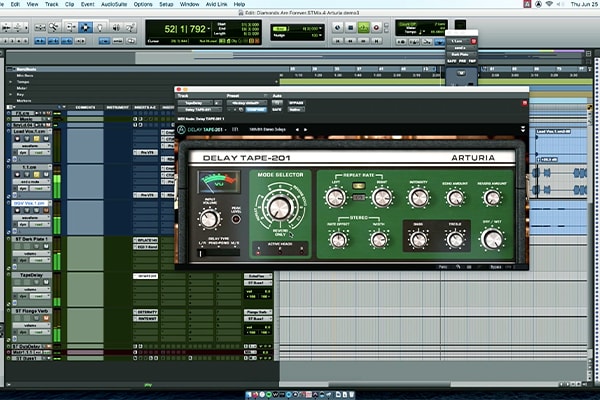Image resolution: width=600 pixels, height=400 pixels.
Task: Open the Avid Link menu
Action: [216, 4]
